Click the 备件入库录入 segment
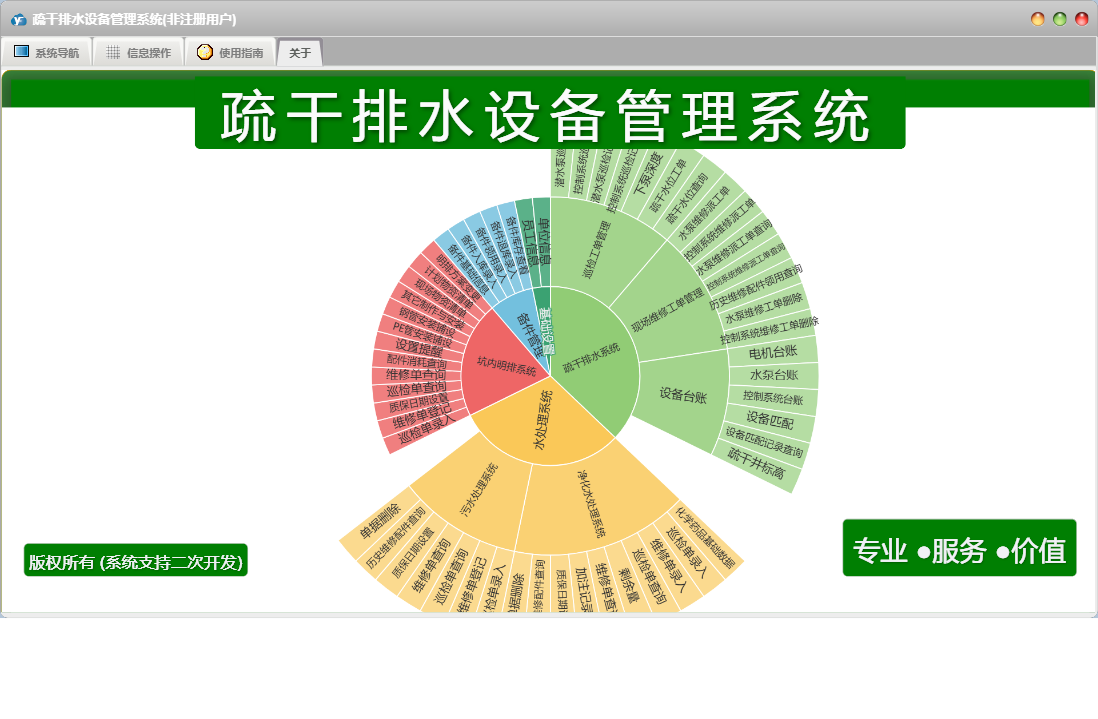Viewport: 1098px width, 719px height. click(478, 262)
